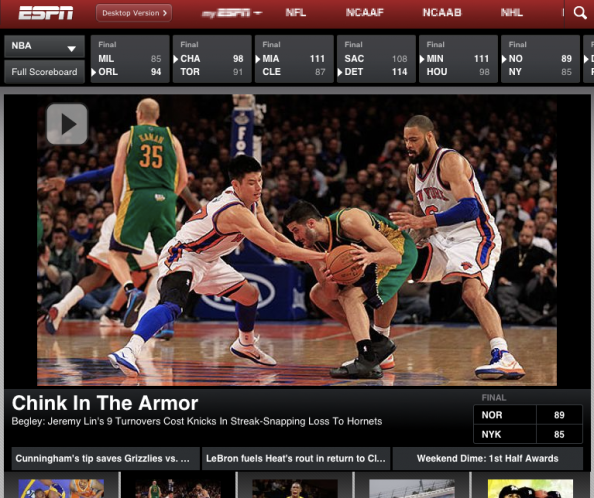Open the MIL vs ORL final score
Screen dimensions: 594x498
pyautogui.click(x=130, y=59)
